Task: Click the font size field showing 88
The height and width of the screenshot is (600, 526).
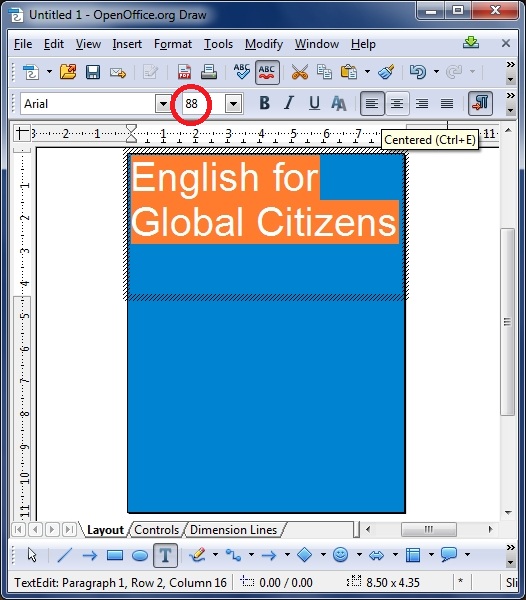Action: pyautogui.click(x=203, y=104)
